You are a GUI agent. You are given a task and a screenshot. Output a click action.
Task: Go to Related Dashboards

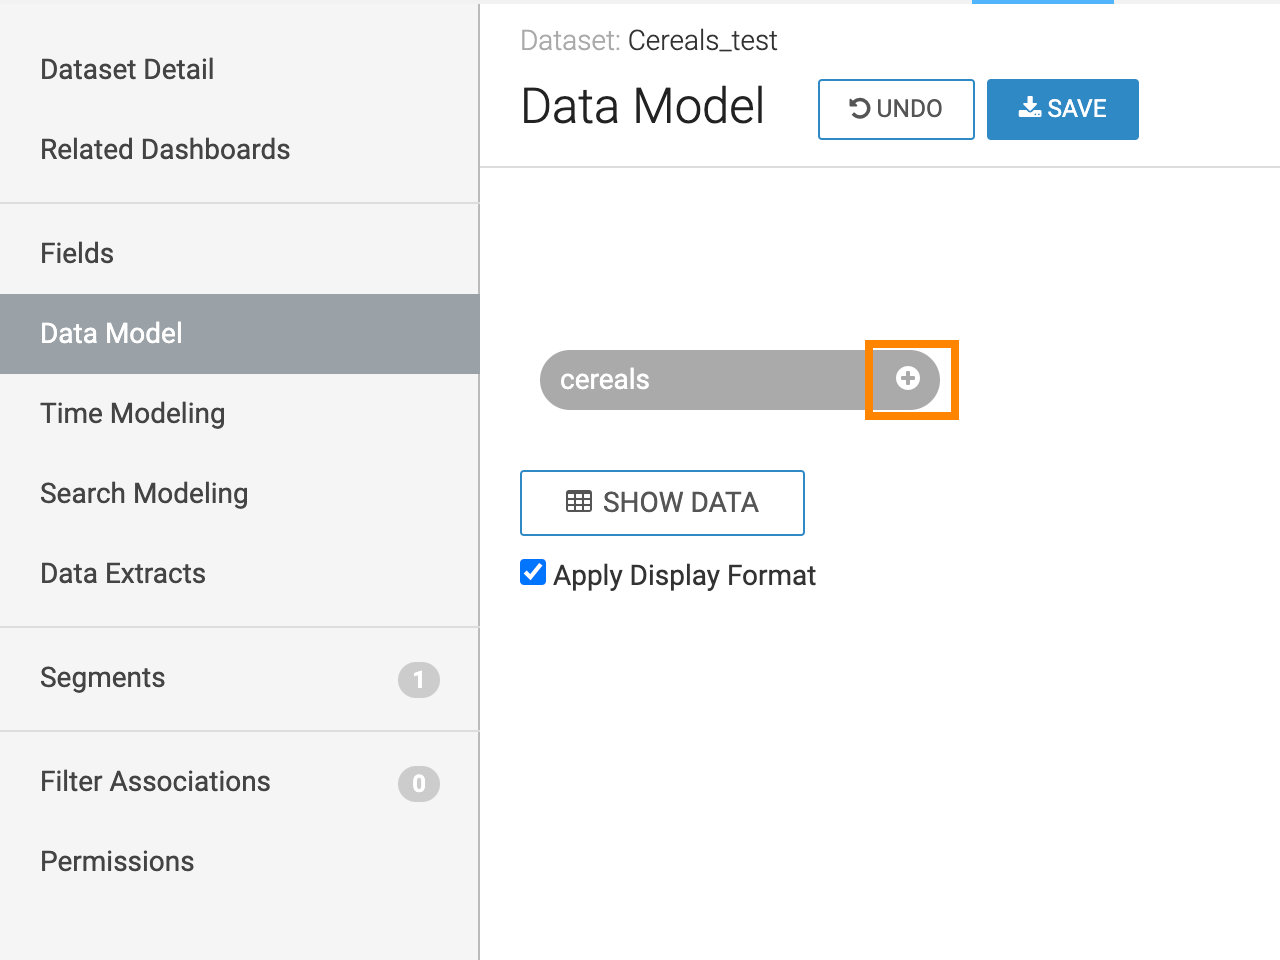(x=165, y=149)
